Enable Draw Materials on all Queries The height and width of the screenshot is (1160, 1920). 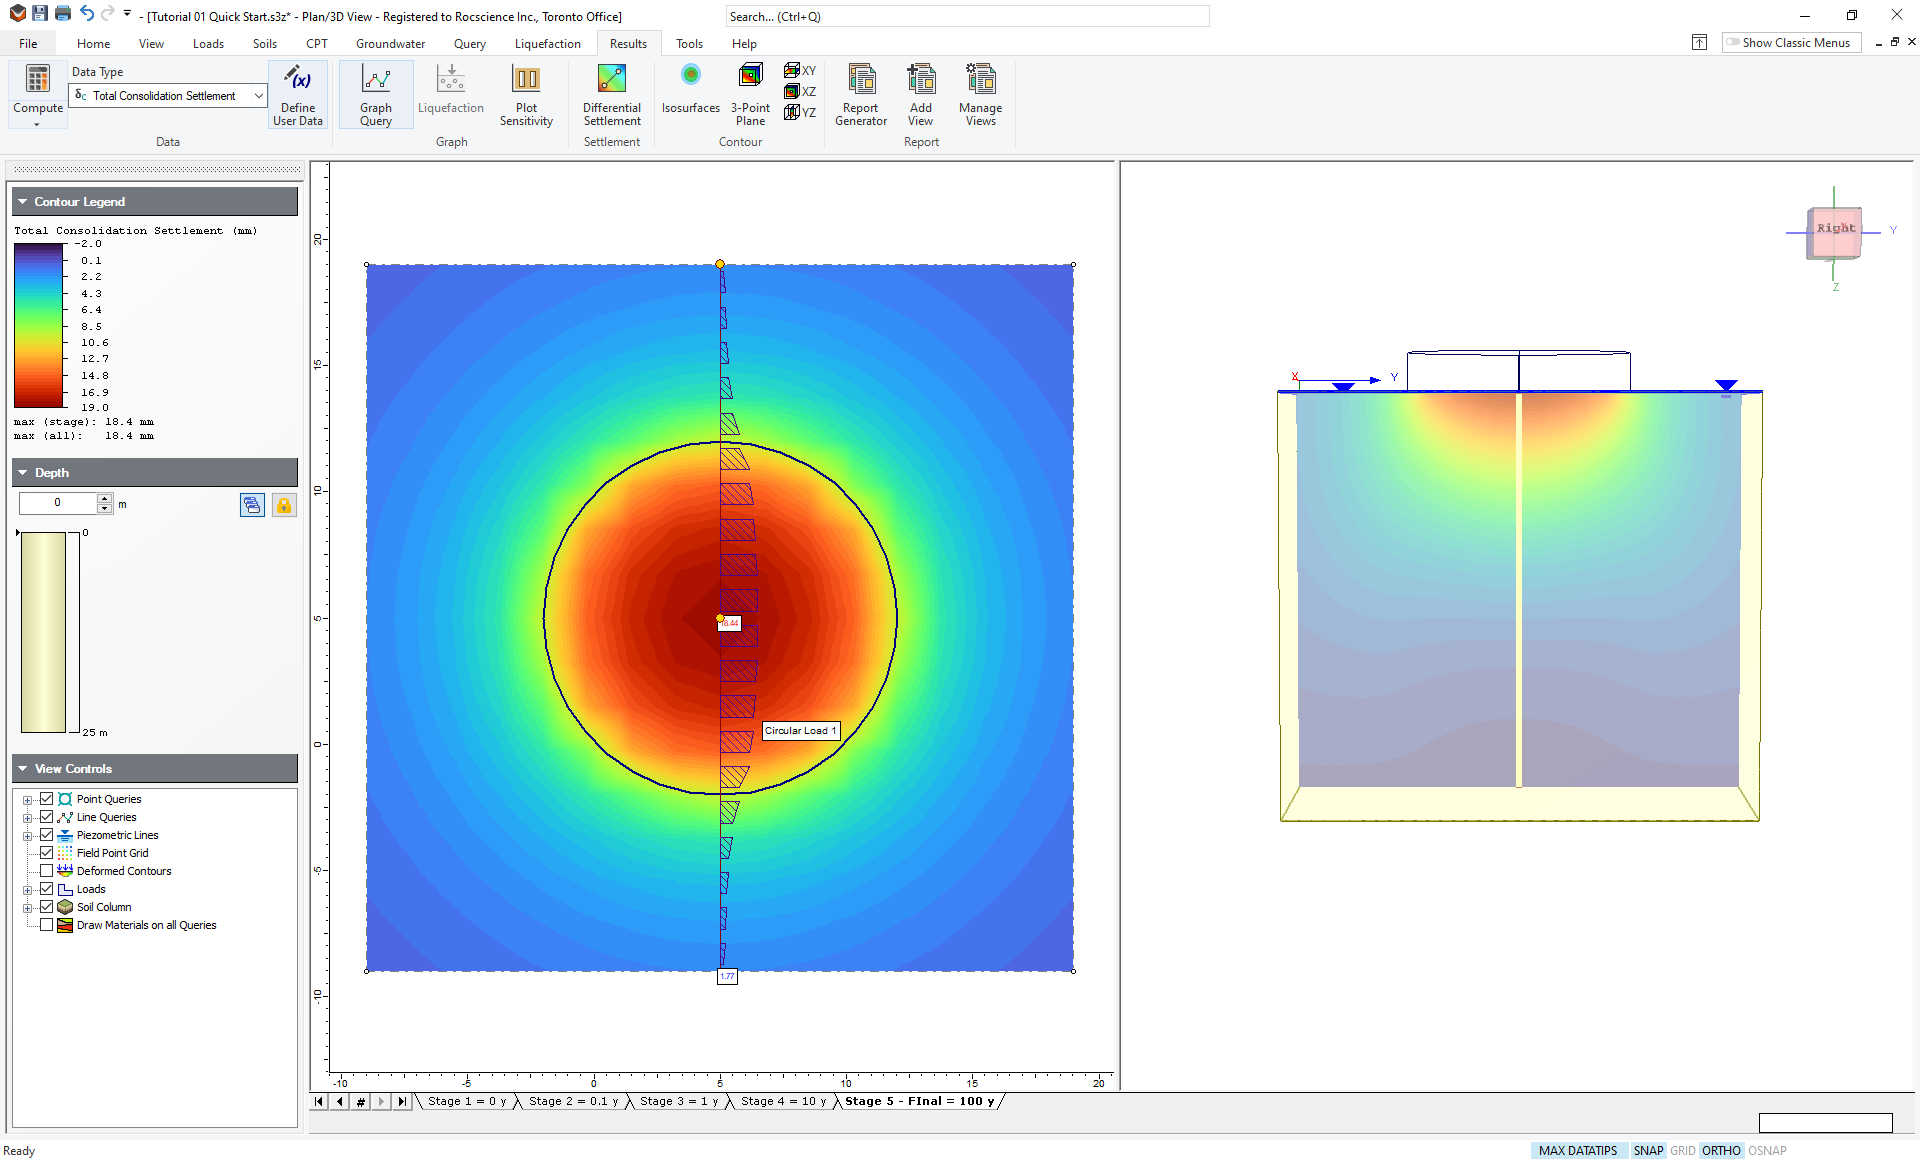[x=46, y=924]
